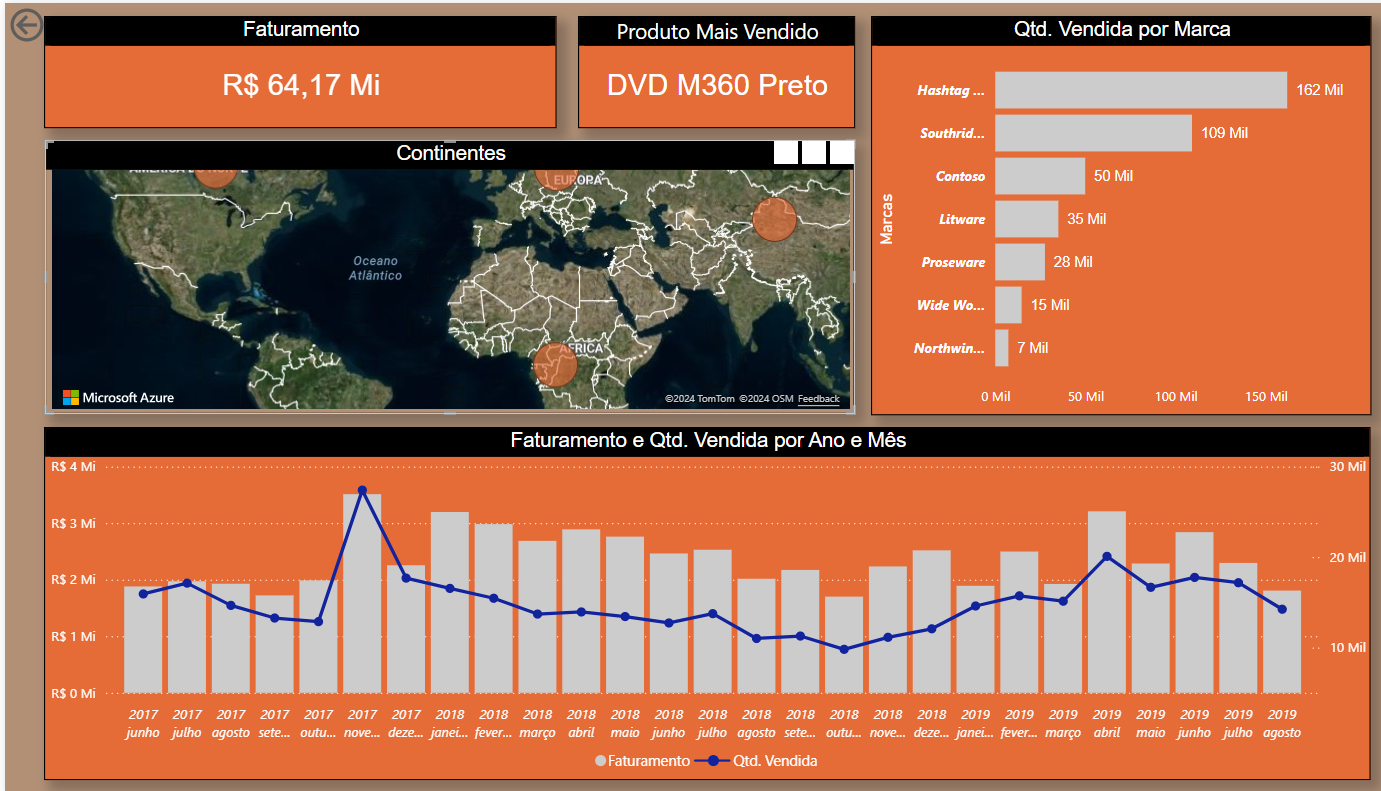Click the Microsoft Azure logo on map
This screenshot has height=791, width=1381.
pyautogui.click(x=118, y=398)
